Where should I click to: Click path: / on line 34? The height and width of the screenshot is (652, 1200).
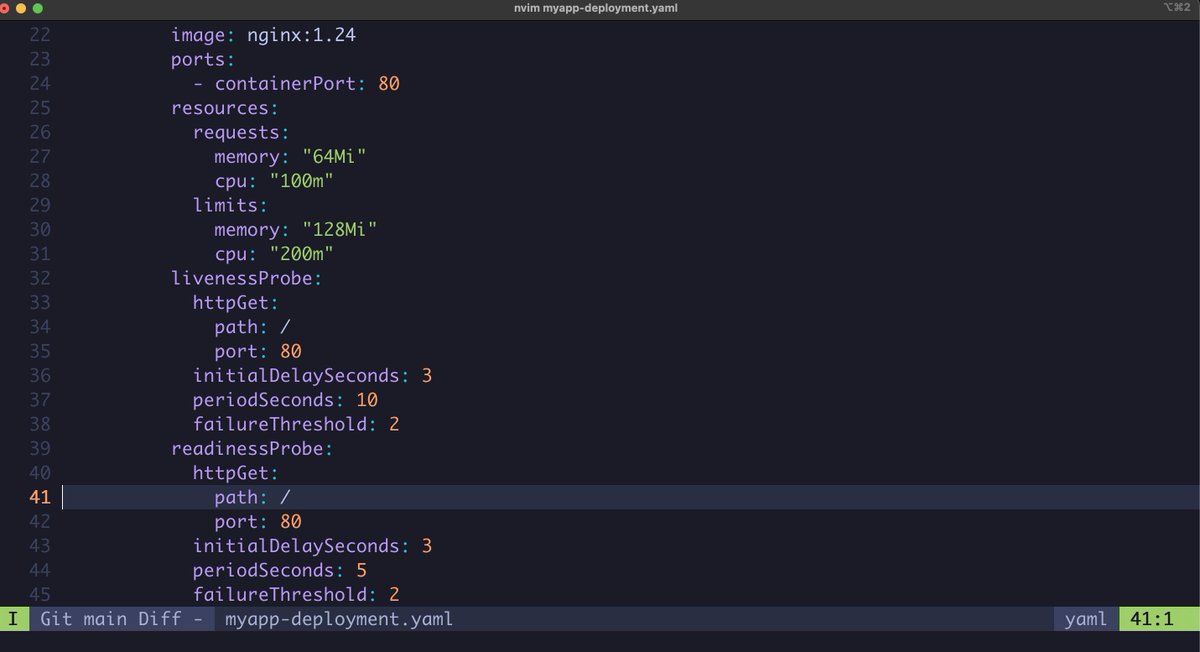[252, 327]
